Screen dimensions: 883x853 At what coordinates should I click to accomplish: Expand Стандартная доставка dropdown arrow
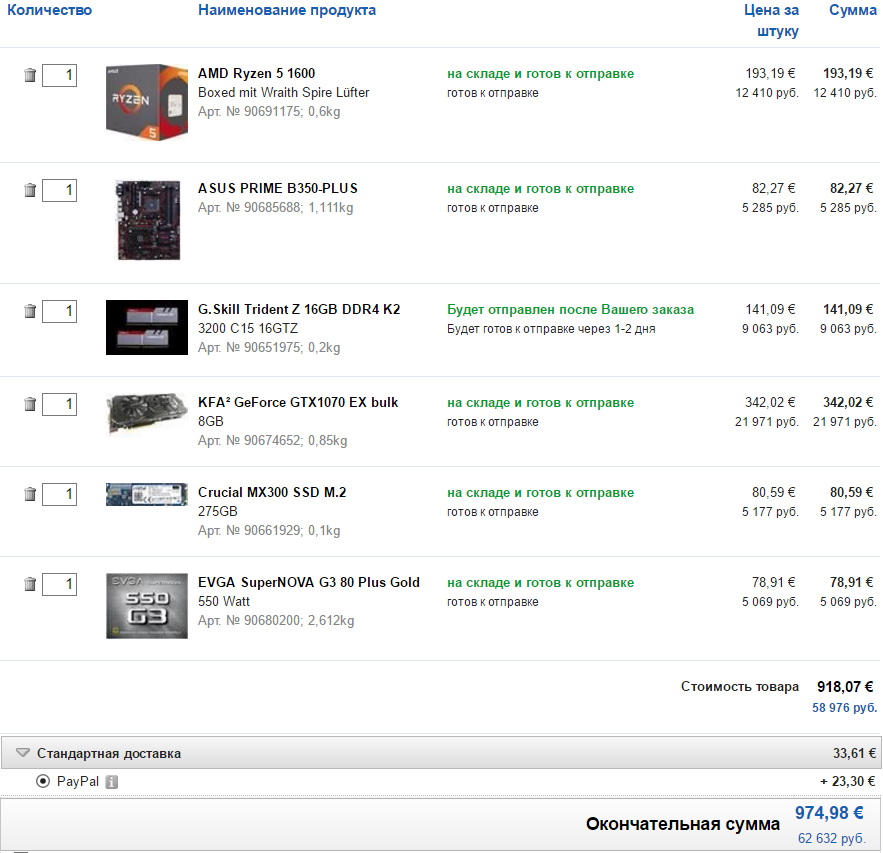pos(23,753)
